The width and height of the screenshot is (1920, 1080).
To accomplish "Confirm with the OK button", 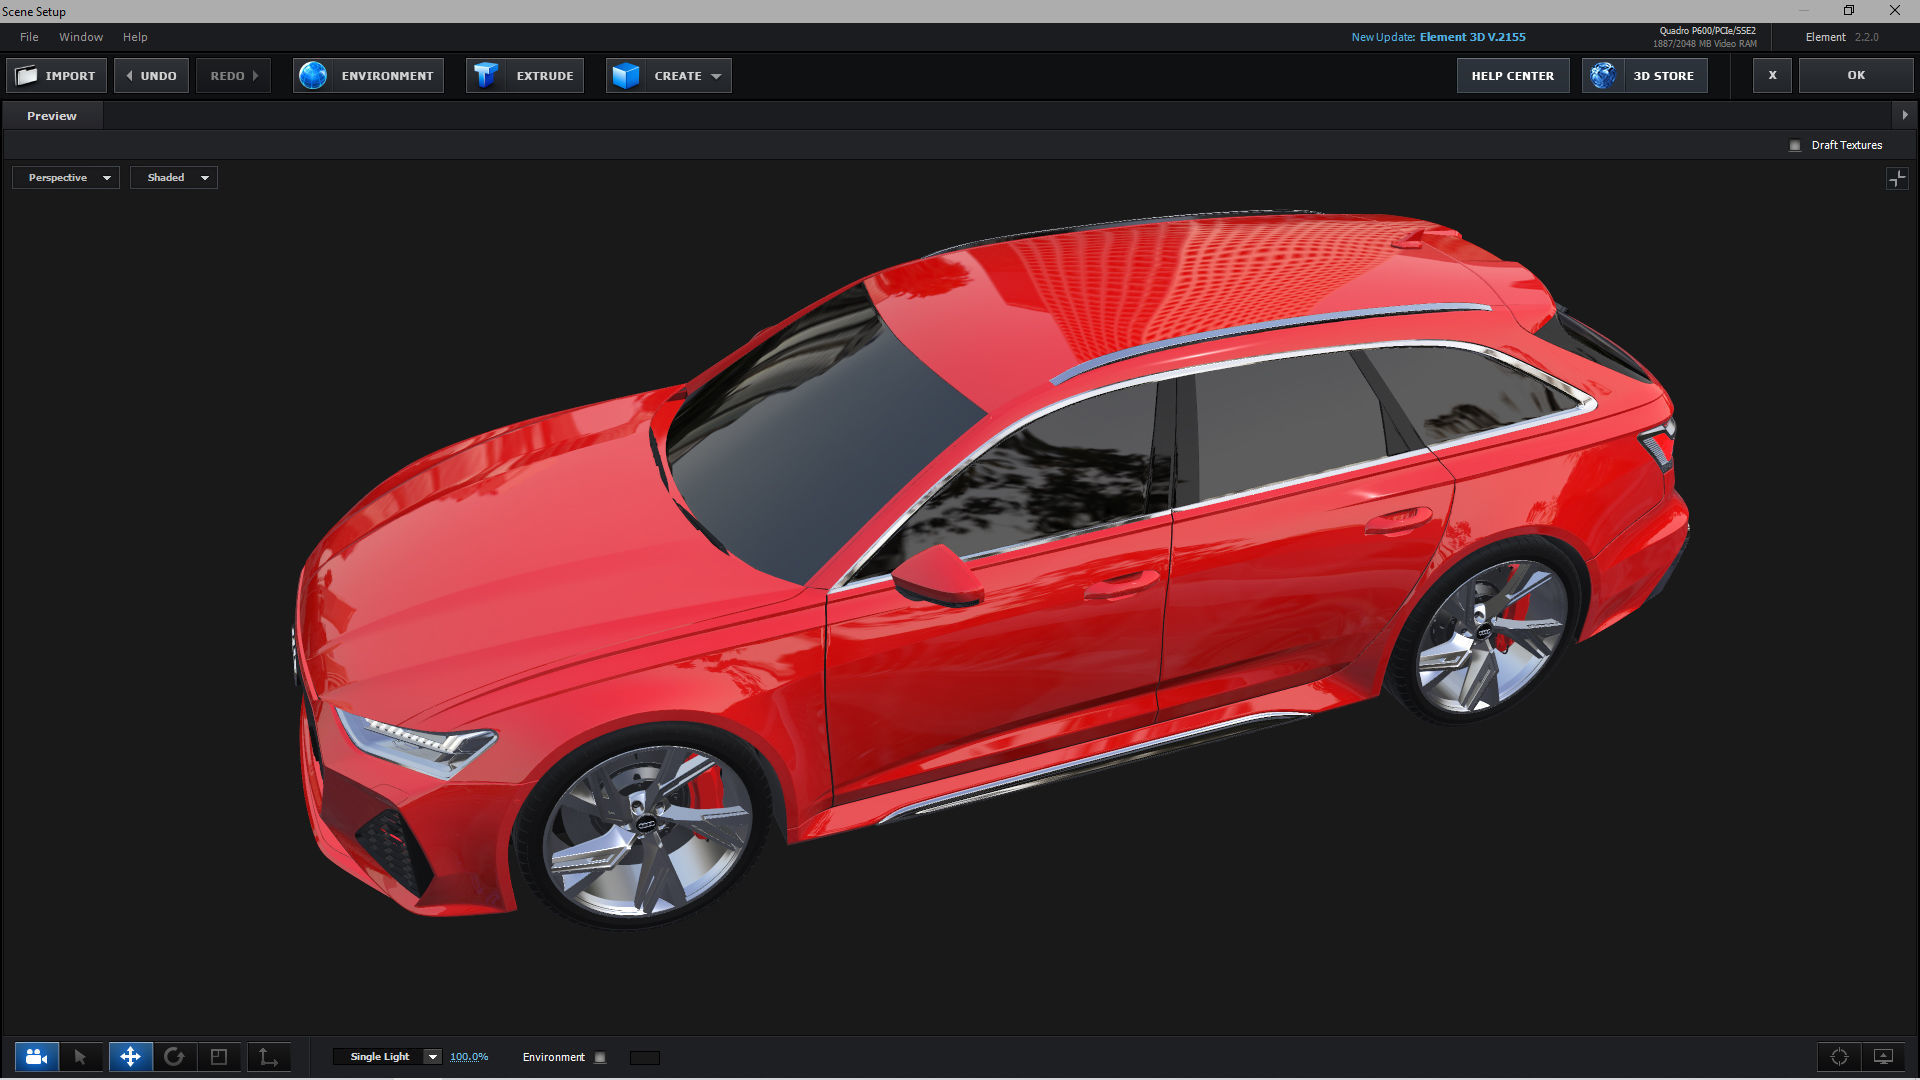I will coord(1856,76).
